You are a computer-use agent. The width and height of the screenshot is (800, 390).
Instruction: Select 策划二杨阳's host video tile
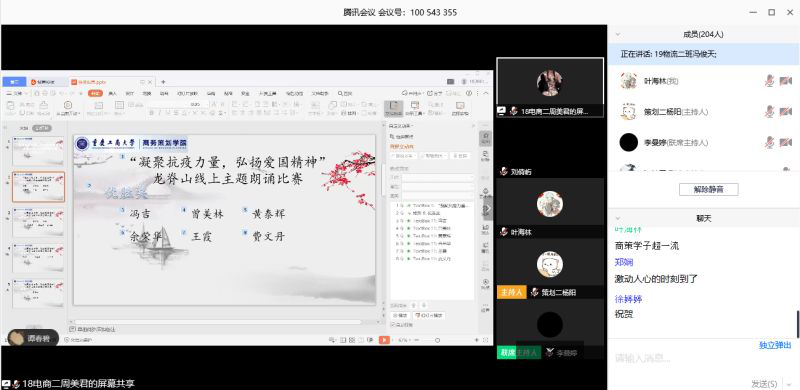click(550, 269)
